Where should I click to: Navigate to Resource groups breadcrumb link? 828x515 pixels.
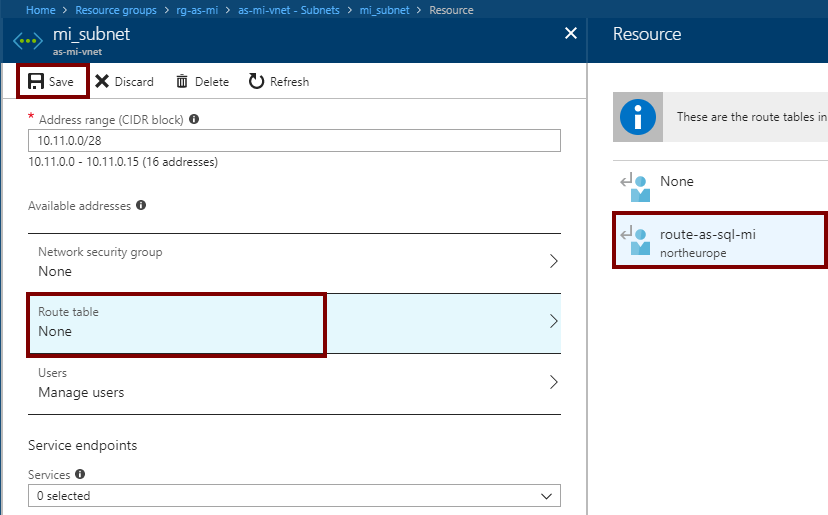click(116, 10)
